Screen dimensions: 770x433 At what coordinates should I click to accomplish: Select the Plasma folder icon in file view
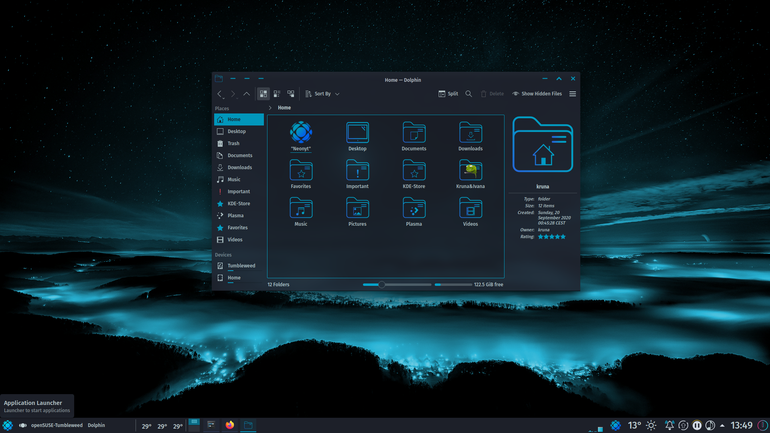(414, 208)
